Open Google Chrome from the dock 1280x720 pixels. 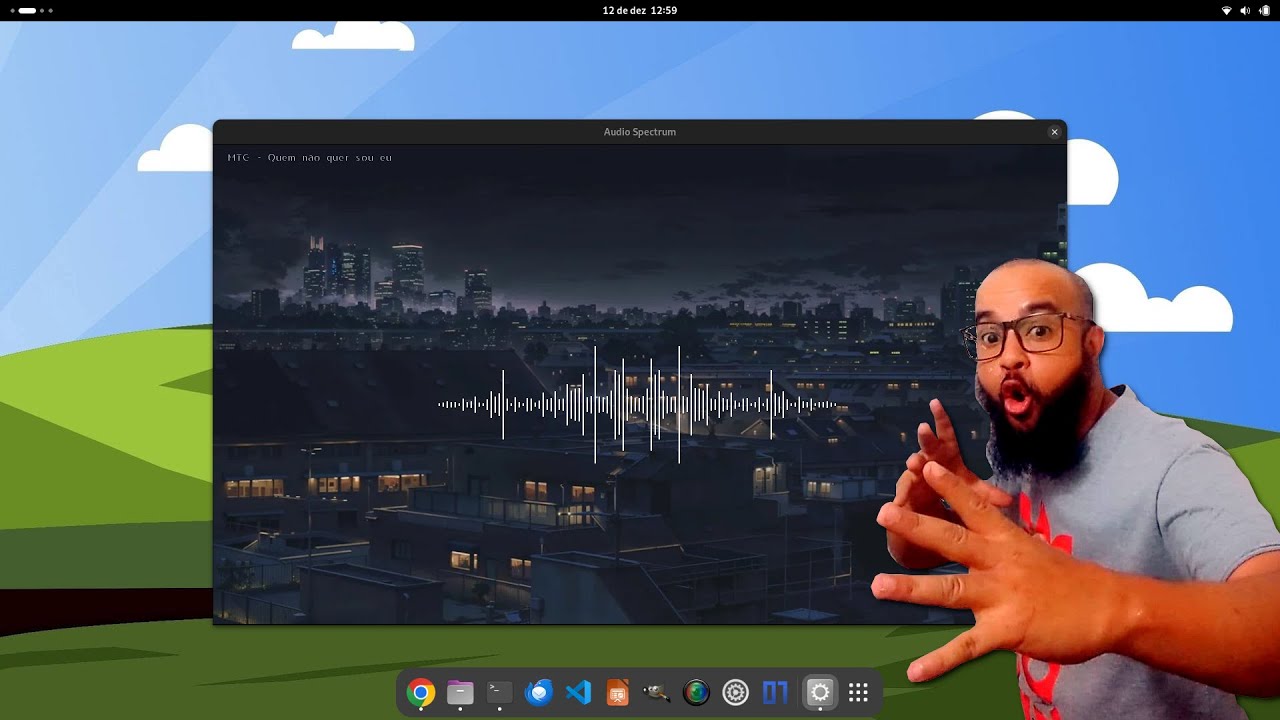pos(421,693)
